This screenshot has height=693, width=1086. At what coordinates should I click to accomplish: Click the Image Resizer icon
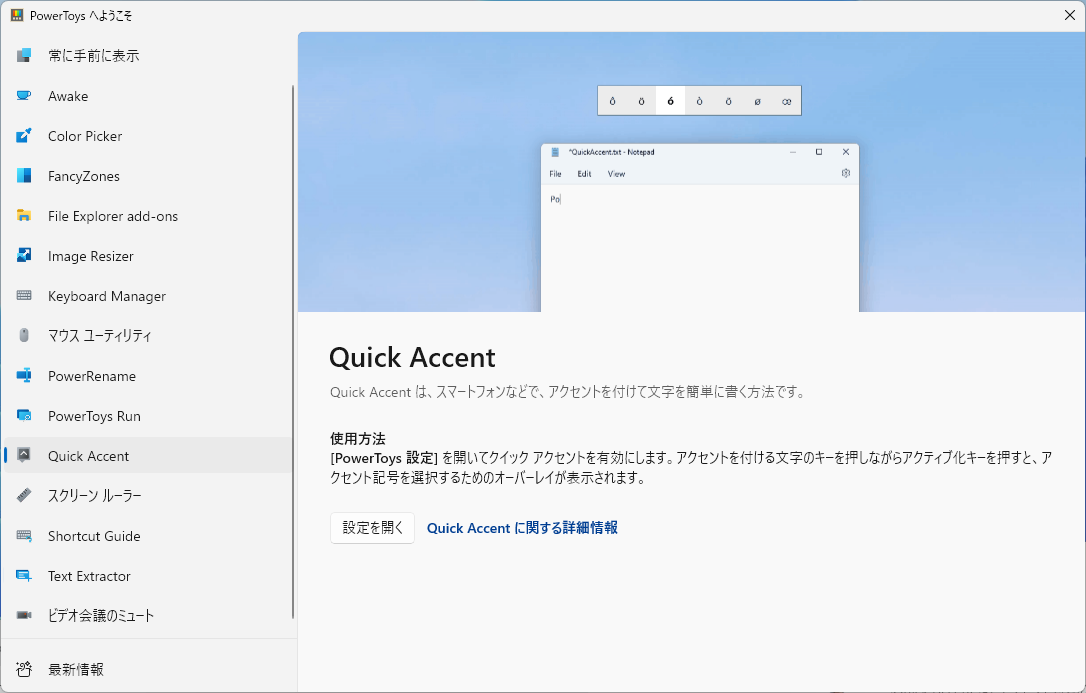24,256
